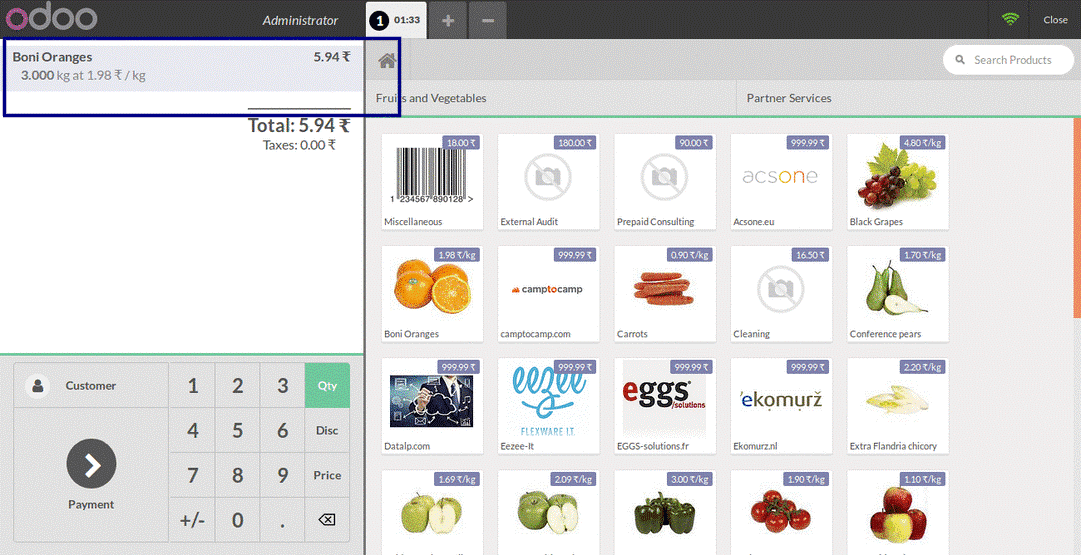Tap numpad digit 9
Viewport: 1081px width, 555px height.
tap(283, 475)
